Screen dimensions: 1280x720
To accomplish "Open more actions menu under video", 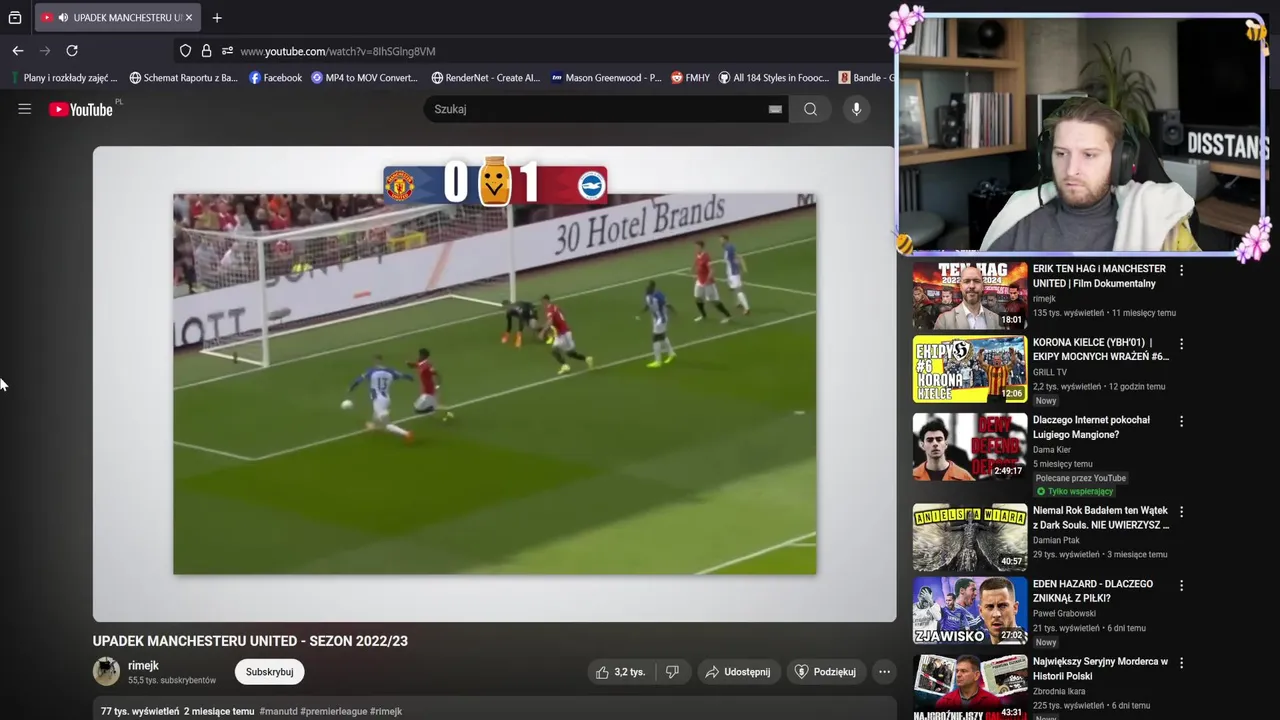I will 884,672.
